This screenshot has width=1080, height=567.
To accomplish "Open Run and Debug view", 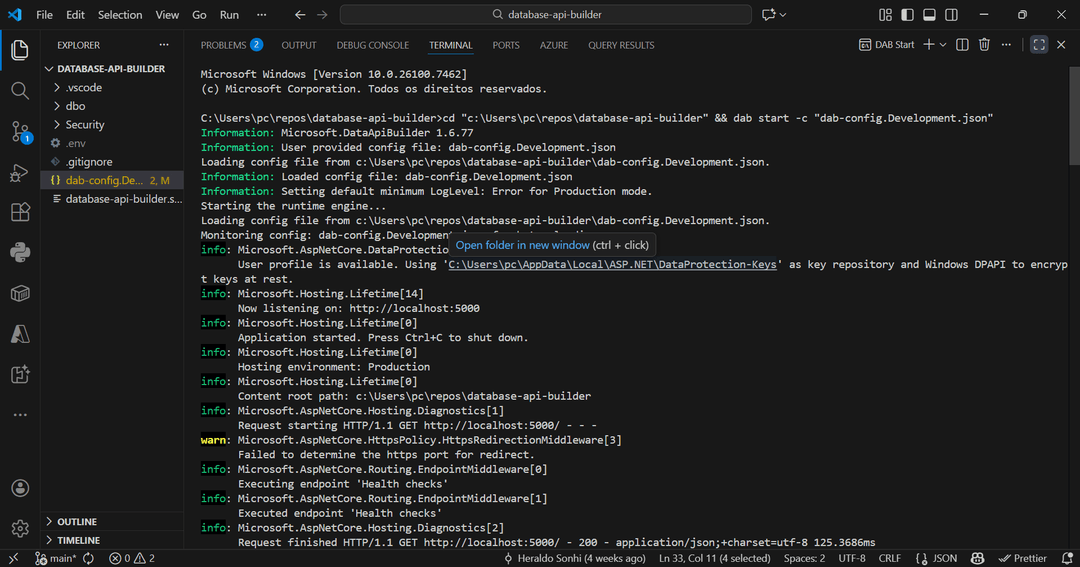I will (x=20, y=172).
